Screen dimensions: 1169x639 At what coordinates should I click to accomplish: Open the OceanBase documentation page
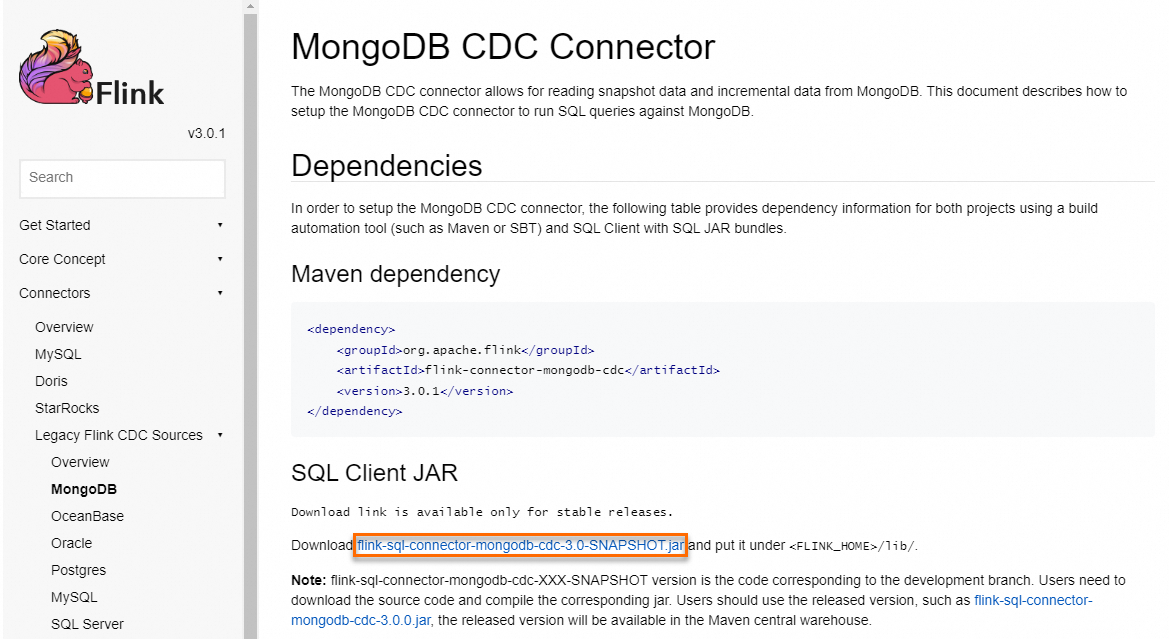pos(88,515)
